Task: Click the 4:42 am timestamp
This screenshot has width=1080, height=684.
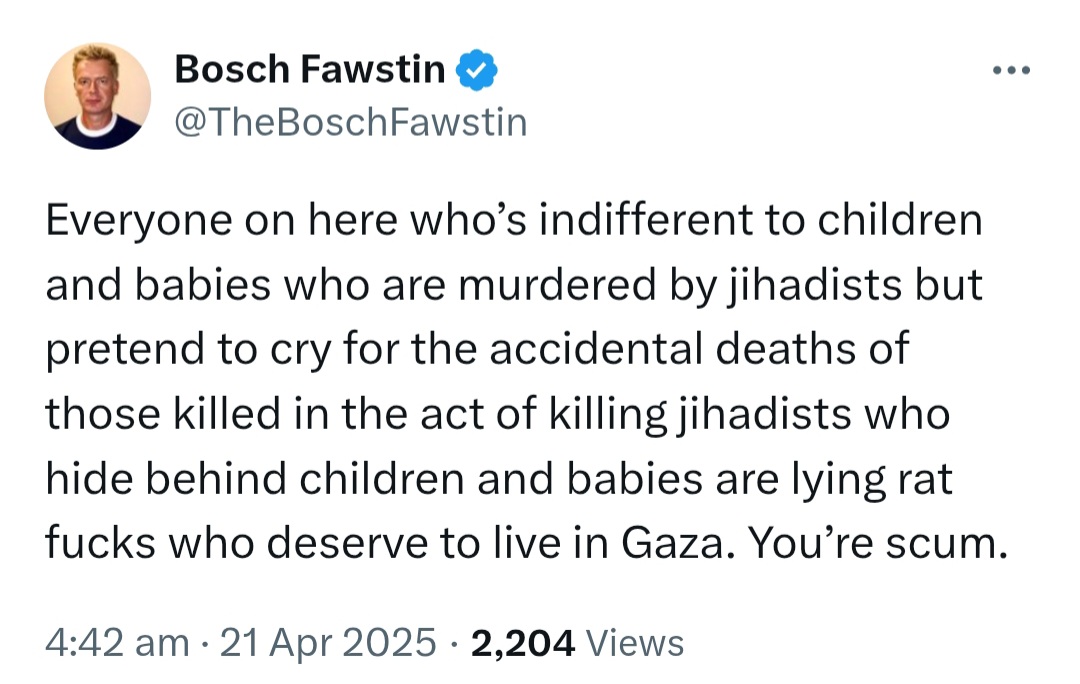Action: [117, 643]
